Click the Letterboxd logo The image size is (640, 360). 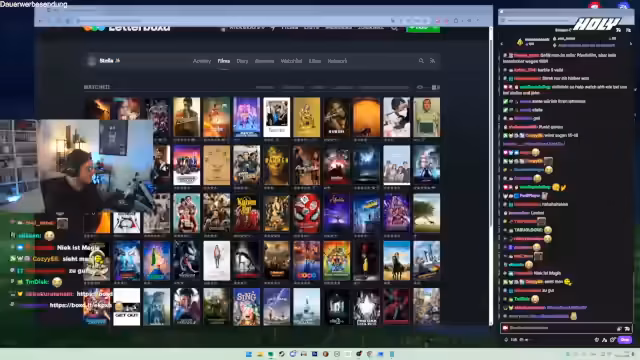pyautogui.click(x=127, y=28)
